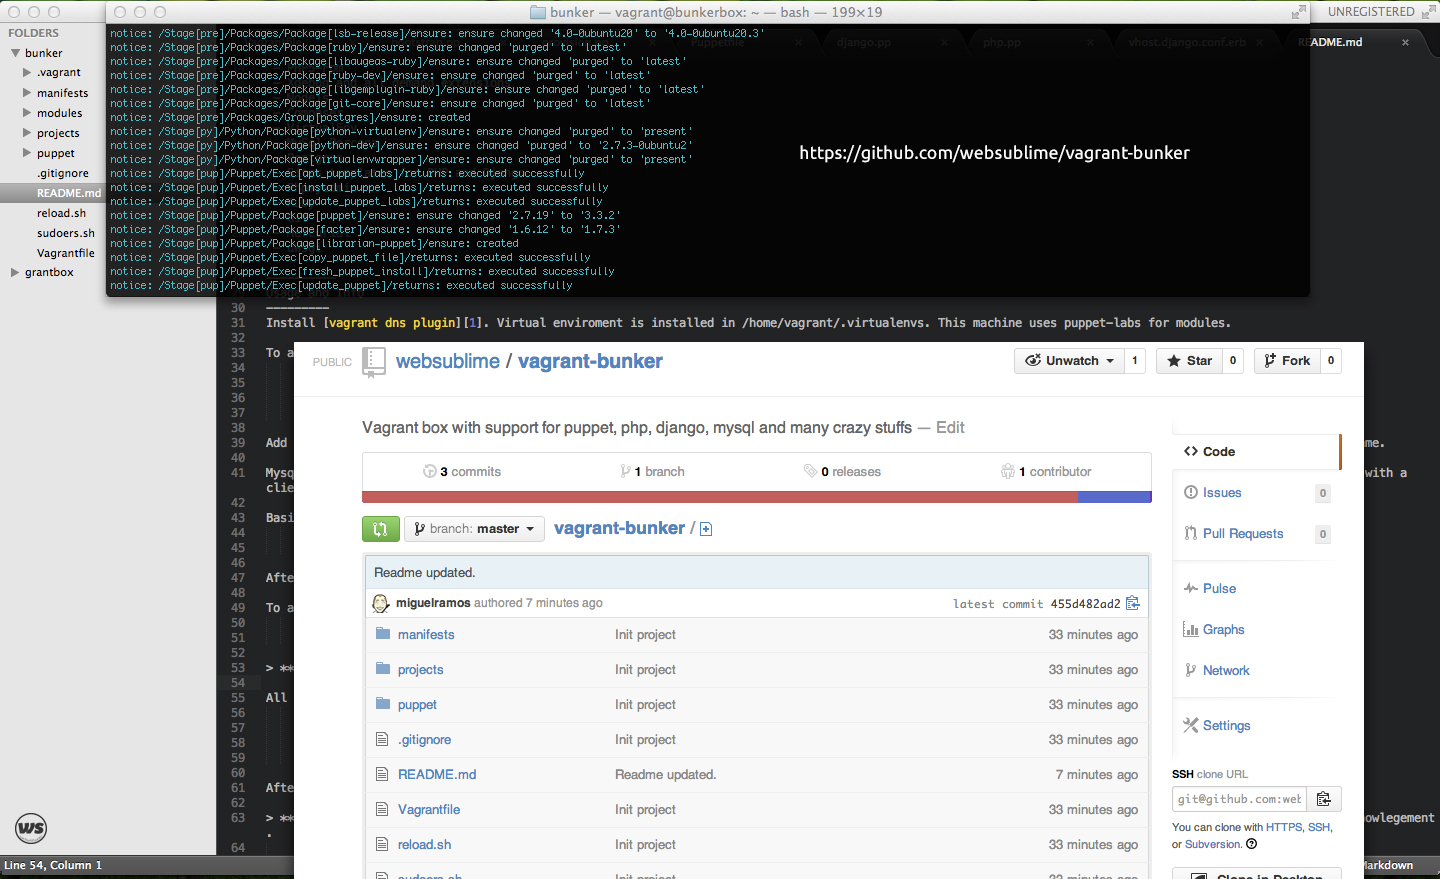Click the WS logo in Sublime sidebar
1440x879 pixels.
click(31, 828)
